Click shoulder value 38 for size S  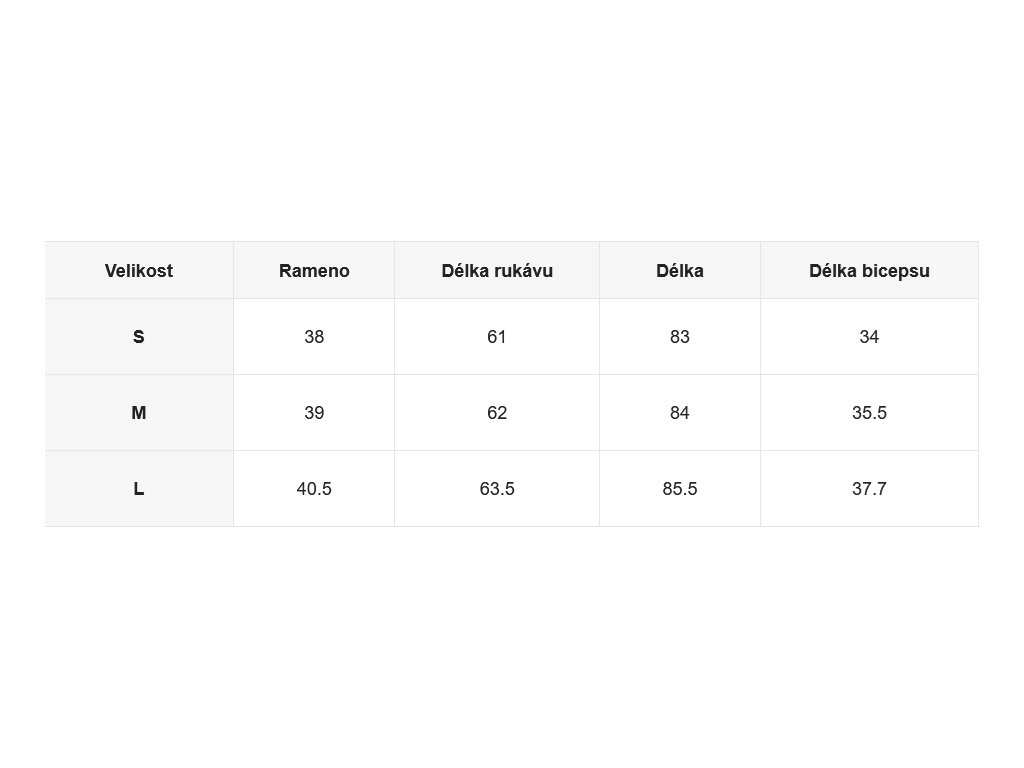(314, 337)
